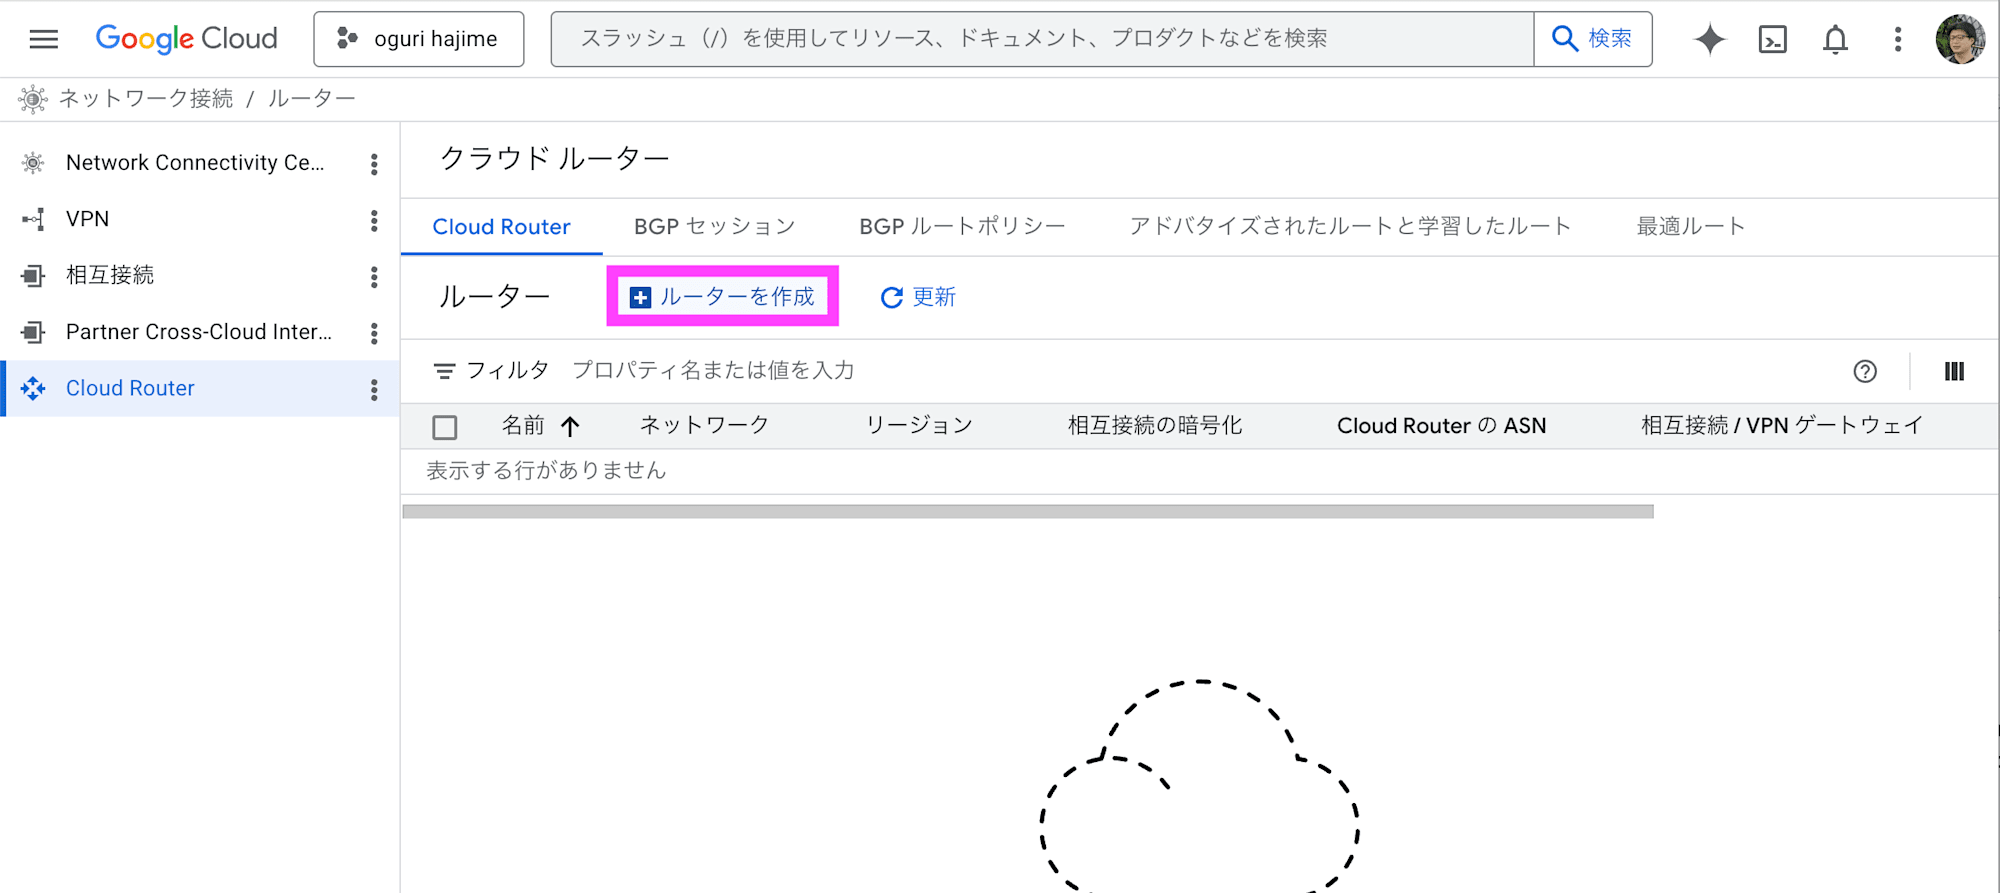
Task: Select Cloud Router in the sidebar
Action: tap(130, 388)
